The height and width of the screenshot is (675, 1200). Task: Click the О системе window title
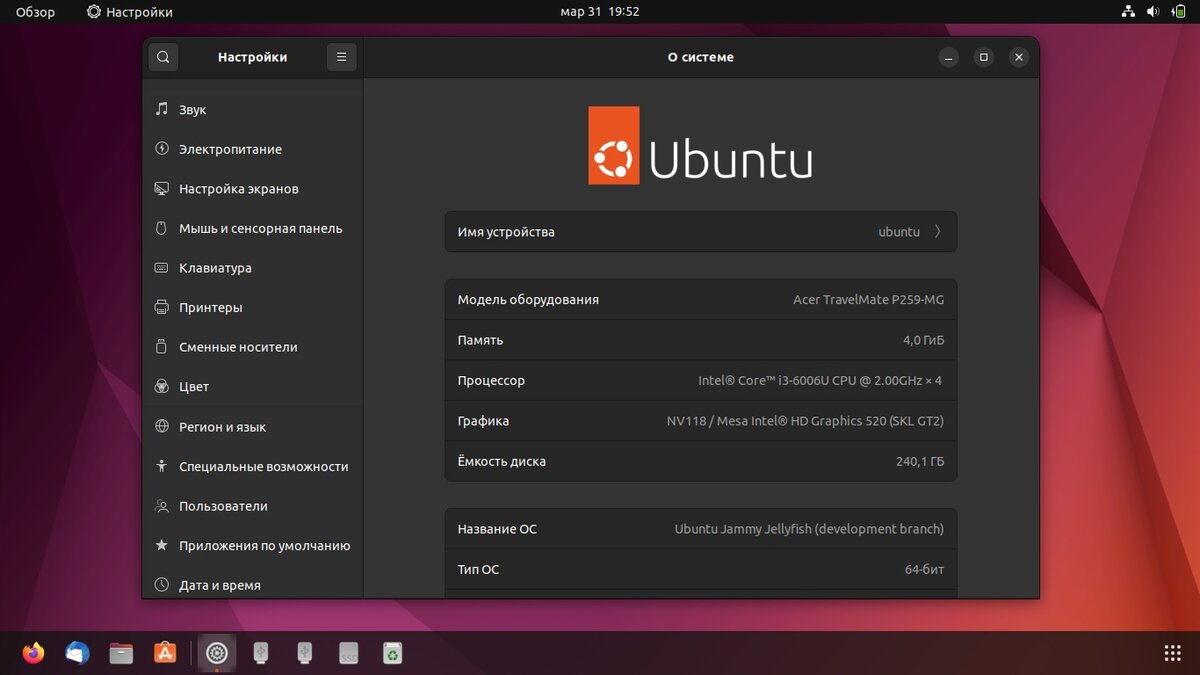click(x=700, y=57)
